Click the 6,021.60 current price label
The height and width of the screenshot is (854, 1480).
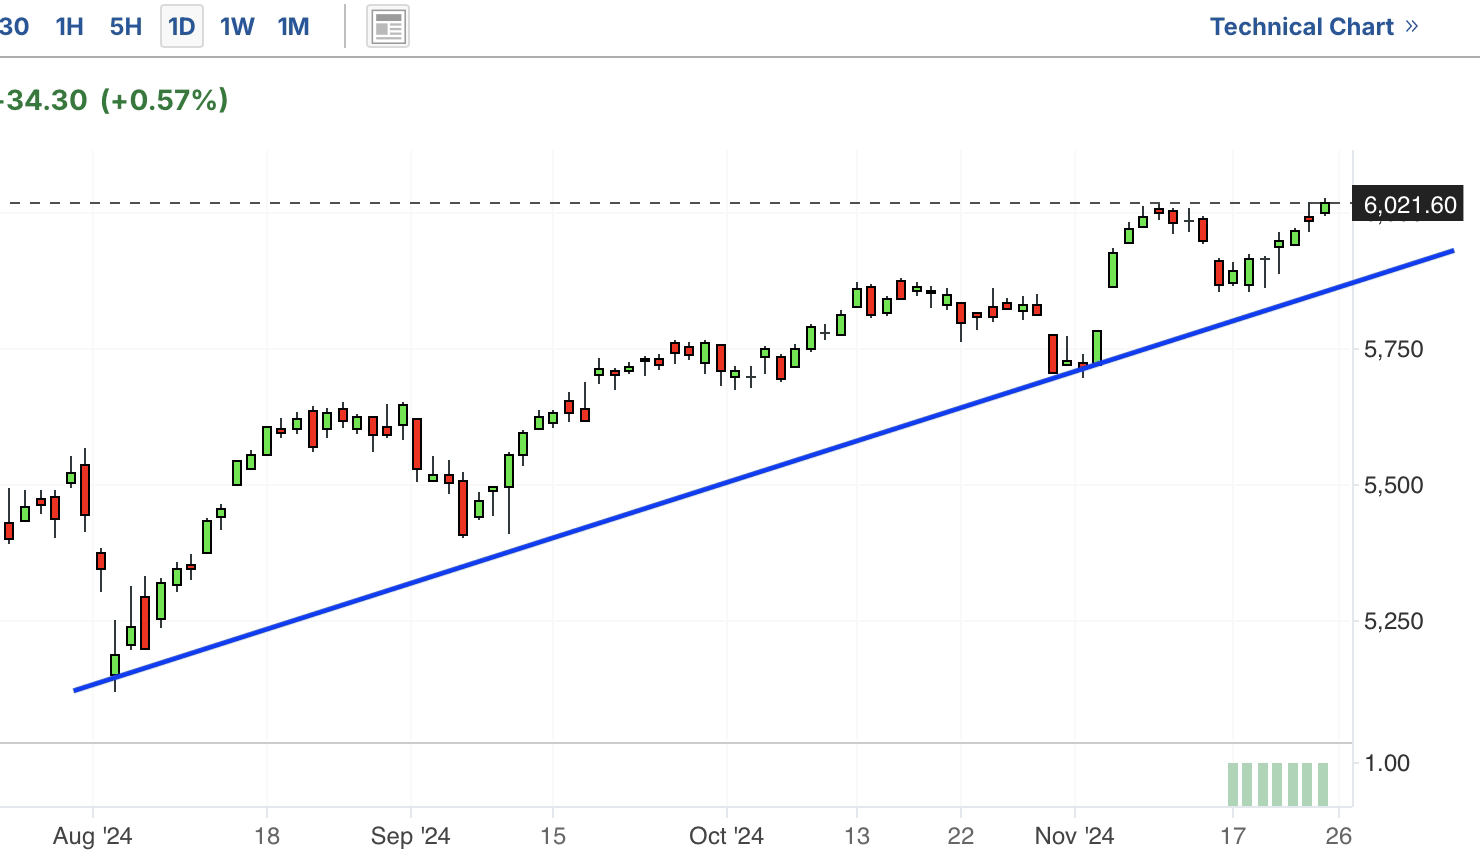(1410, 205)
